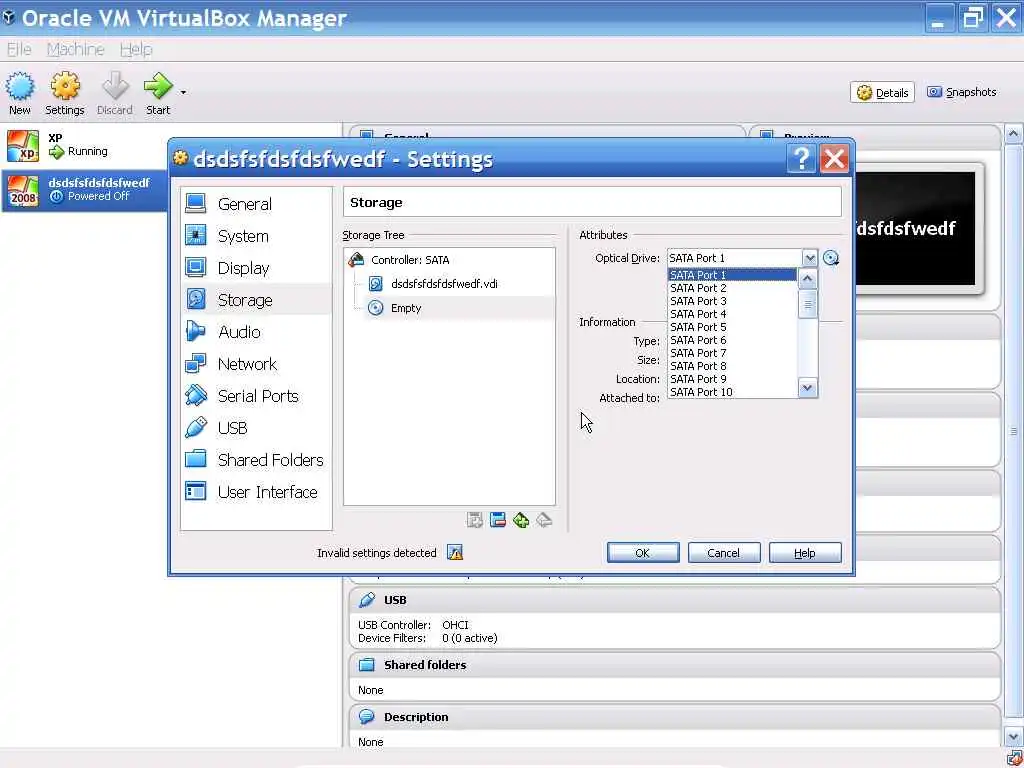Choose SATA Port 4 in list
Image resolution: width=1024 pixels, height=768 pixels.
tap(732, 314)
